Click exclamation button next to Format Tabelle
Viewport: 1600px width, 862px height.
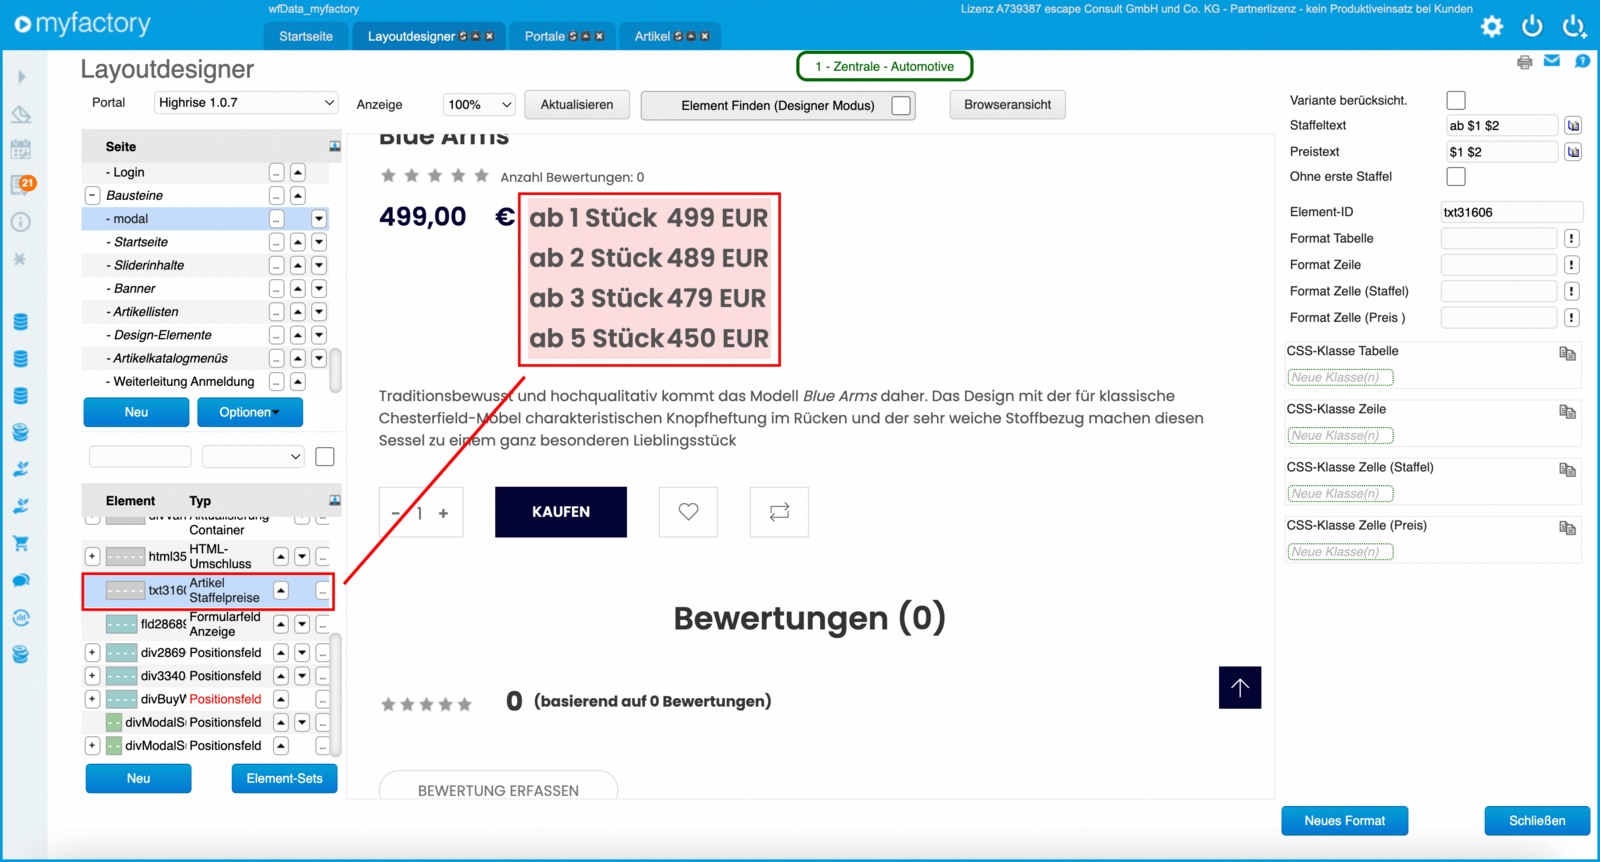pos(1572,238)
